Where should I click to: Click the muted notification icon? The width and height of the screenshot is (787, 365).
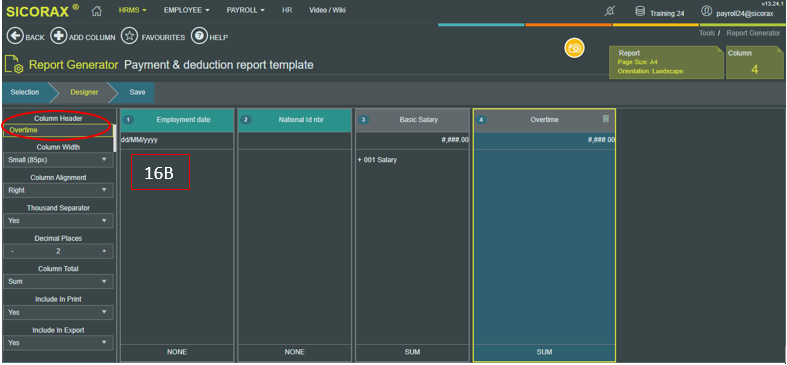[609, 12]
